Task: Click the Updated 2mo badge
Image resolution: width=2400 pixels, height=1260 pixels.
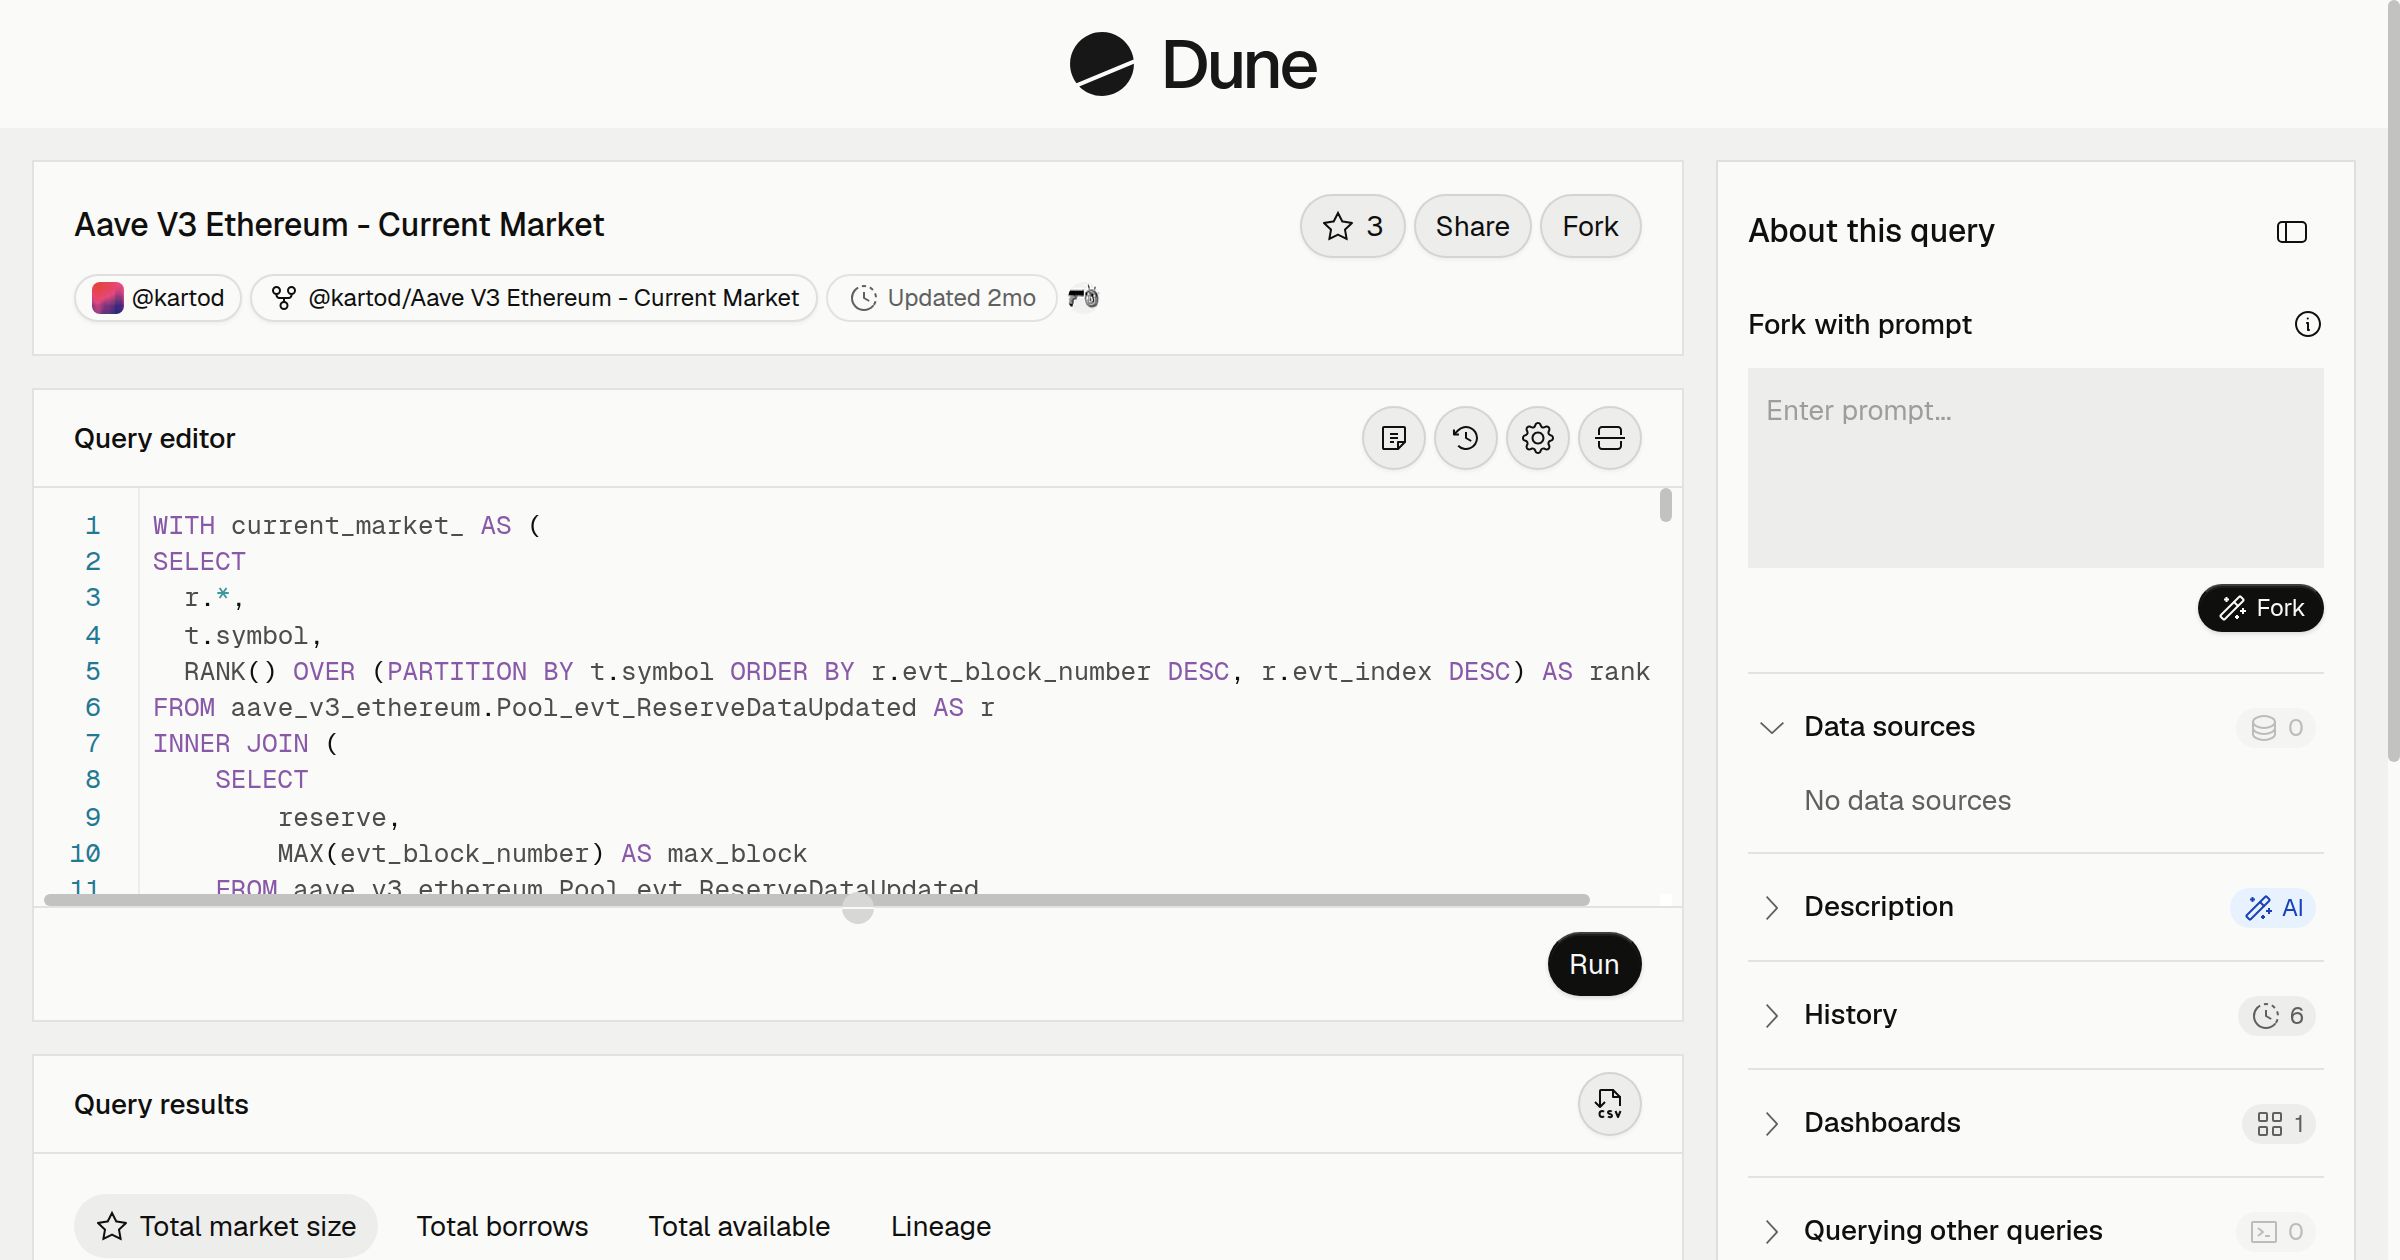Action: coord(942,298)
